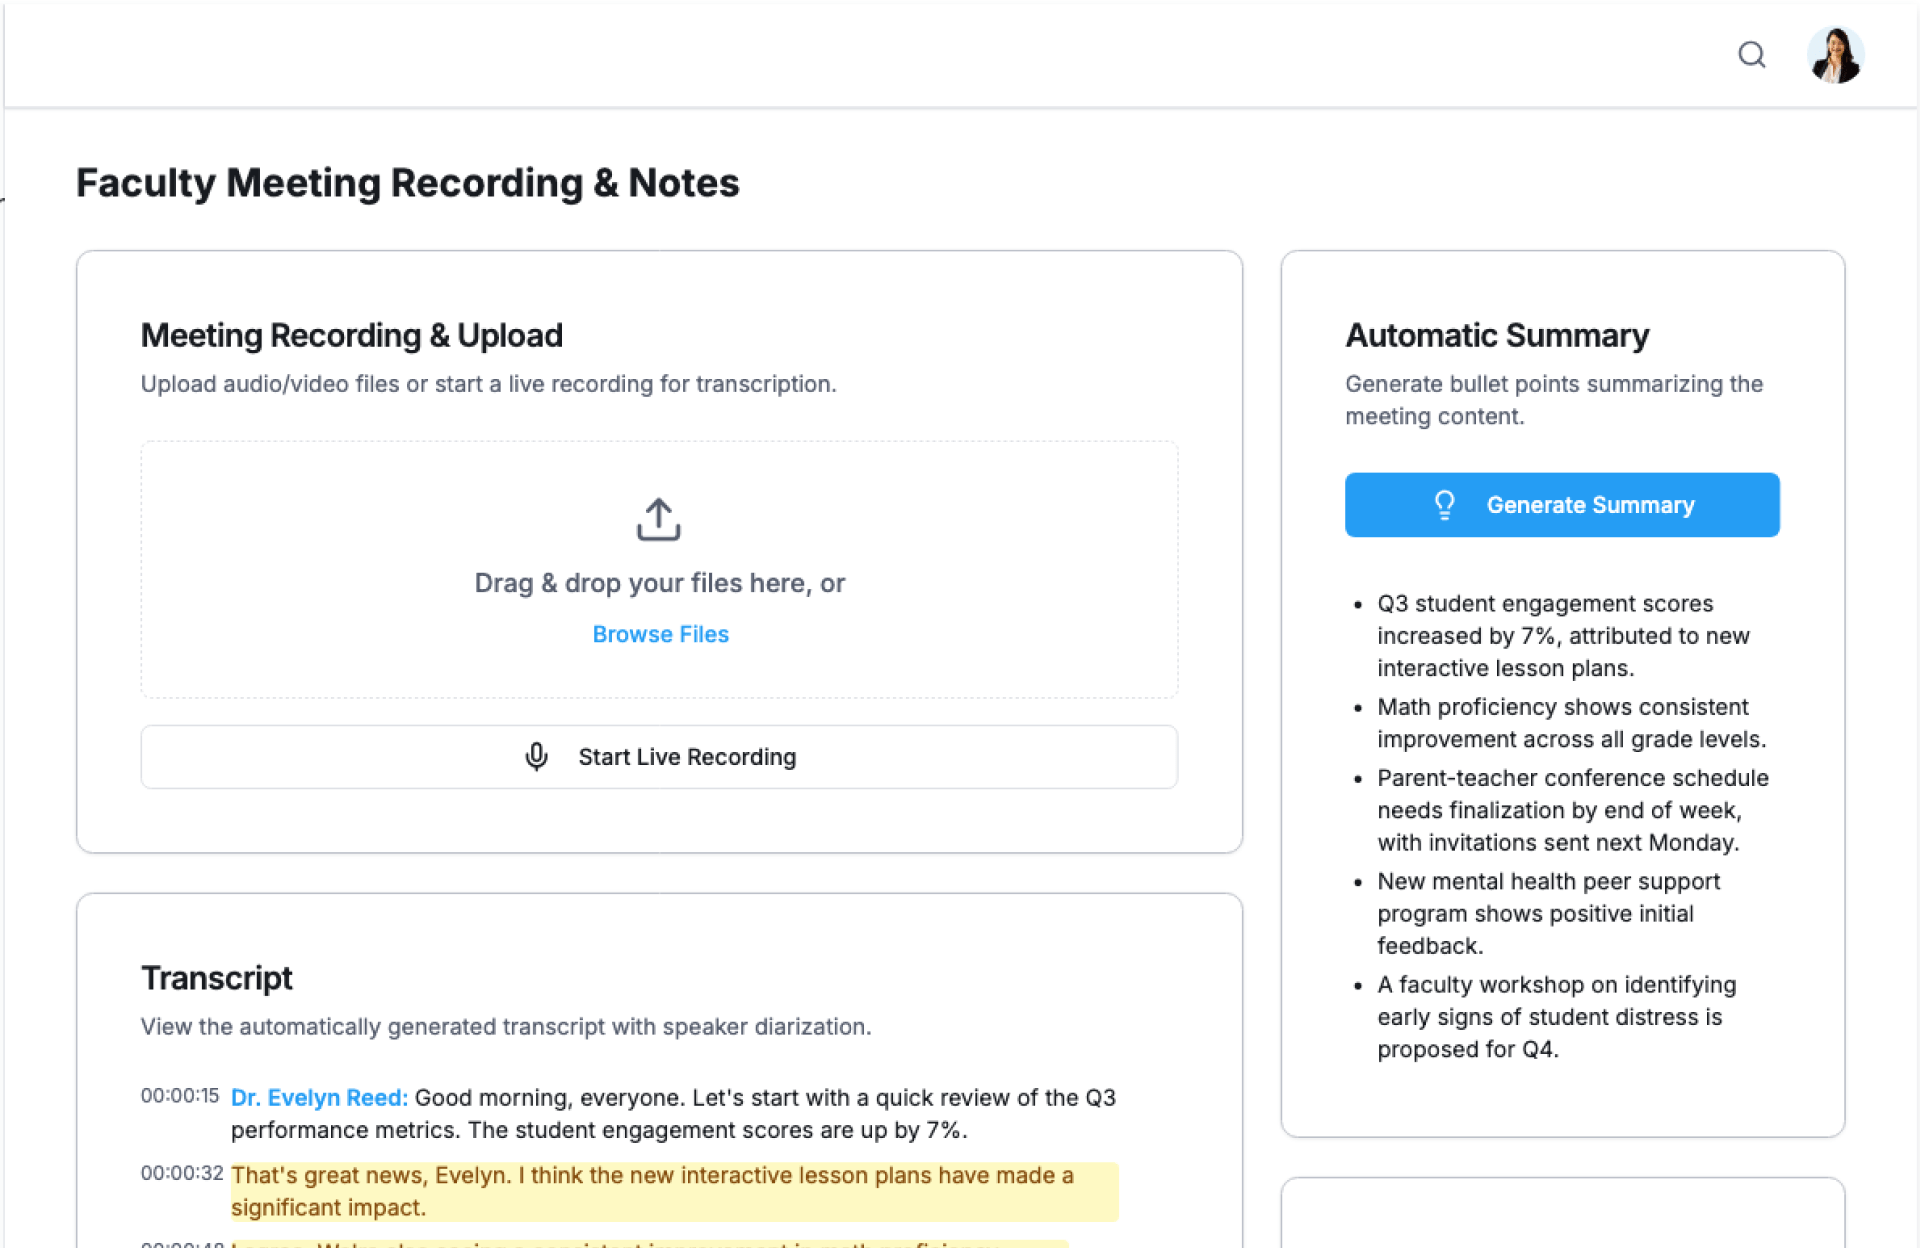Start Live Recording button
This screenshot has width=1920, height=1248.
[x=658, y=757]
